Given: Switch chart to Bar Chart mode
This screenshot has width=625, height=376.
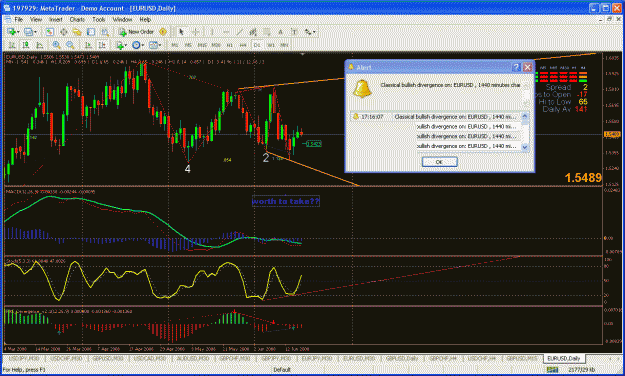Looking at the screenshot, I should [12, 45].
